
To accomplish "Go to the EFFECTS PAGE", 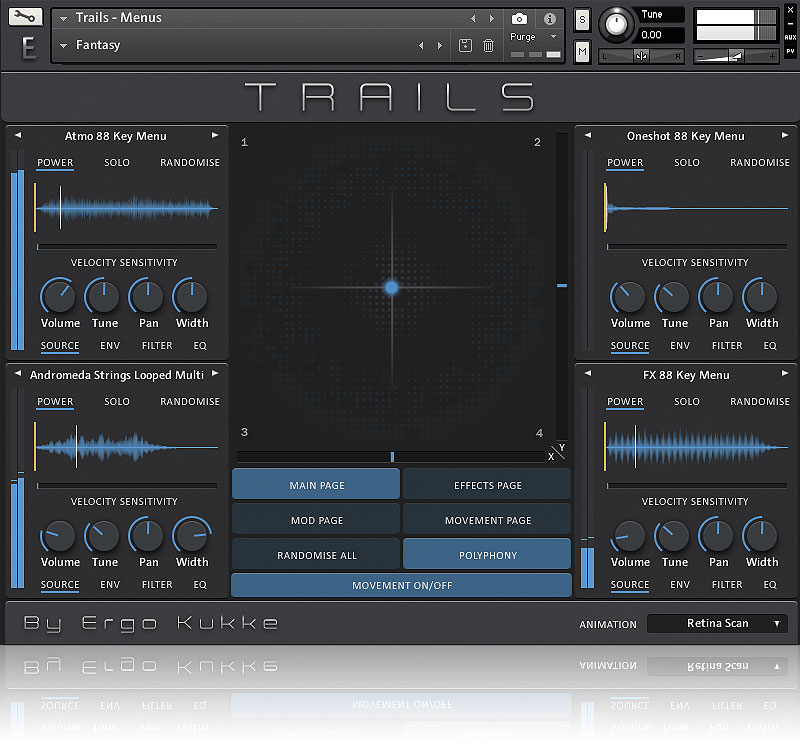I will pos(487,485).
